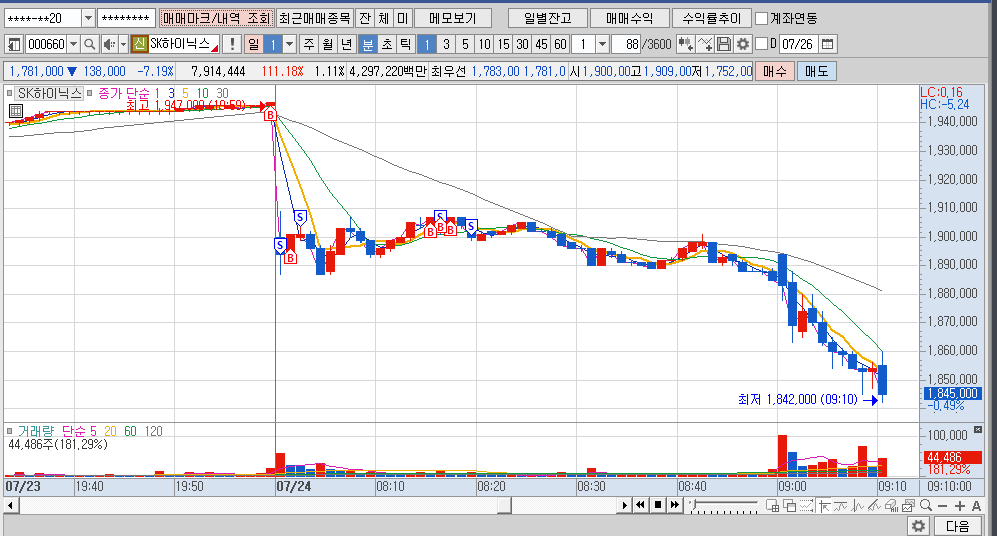997x536 pixels.
Task: Toggle the D checkbox before date field
Action: pos(761,44)
